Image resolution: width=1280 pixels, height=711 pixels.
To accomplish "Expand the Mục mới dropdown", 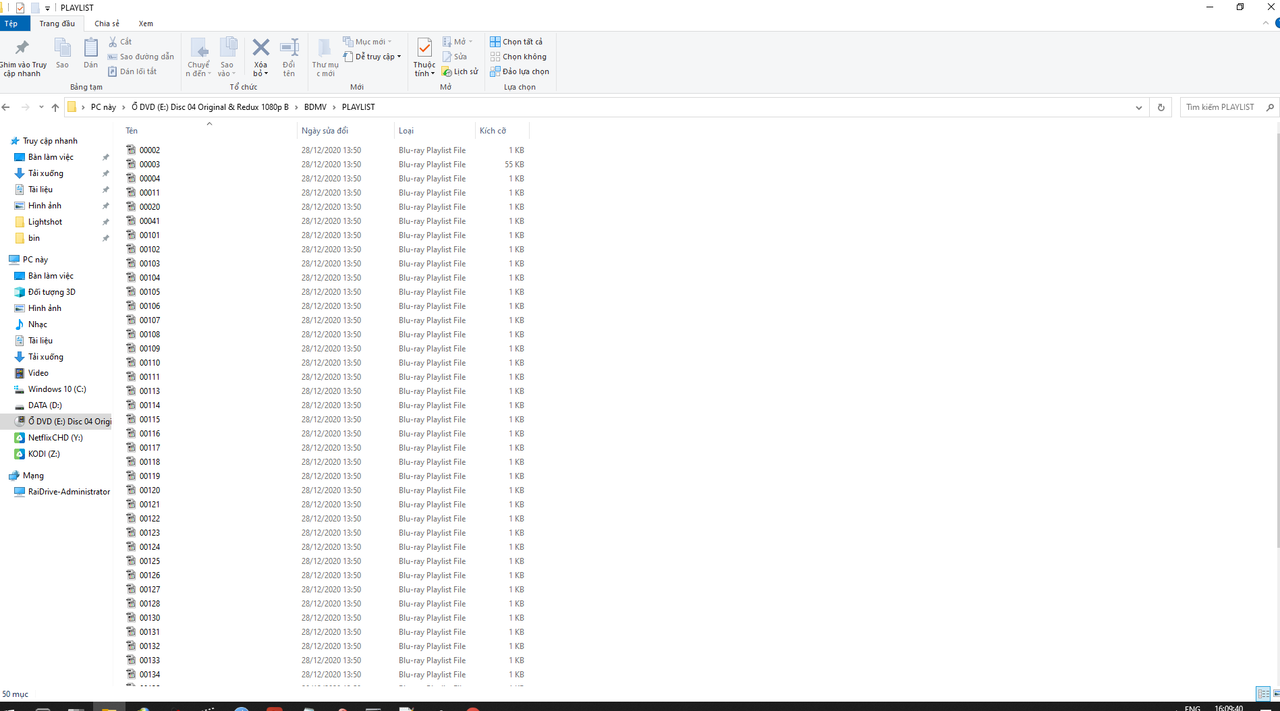I will (x=367, y=42).
